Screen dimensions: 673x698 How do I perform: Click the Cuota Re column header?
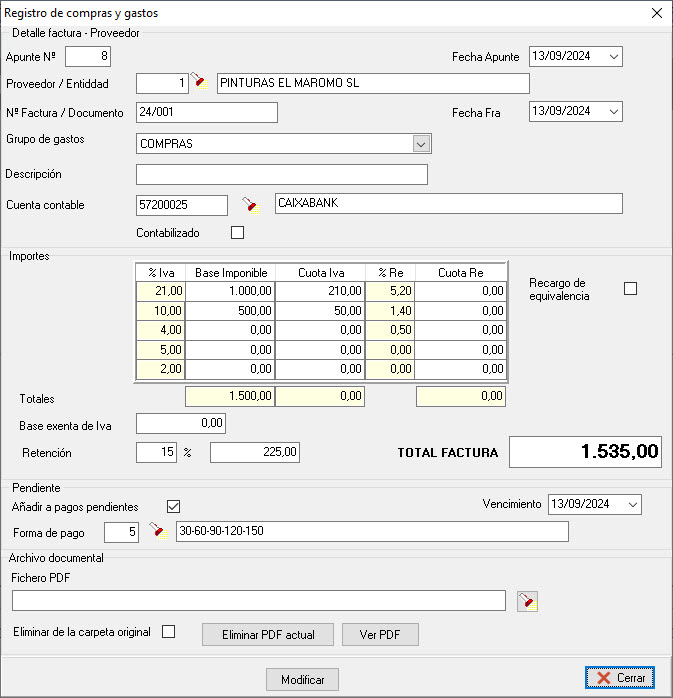click(461, 272)
